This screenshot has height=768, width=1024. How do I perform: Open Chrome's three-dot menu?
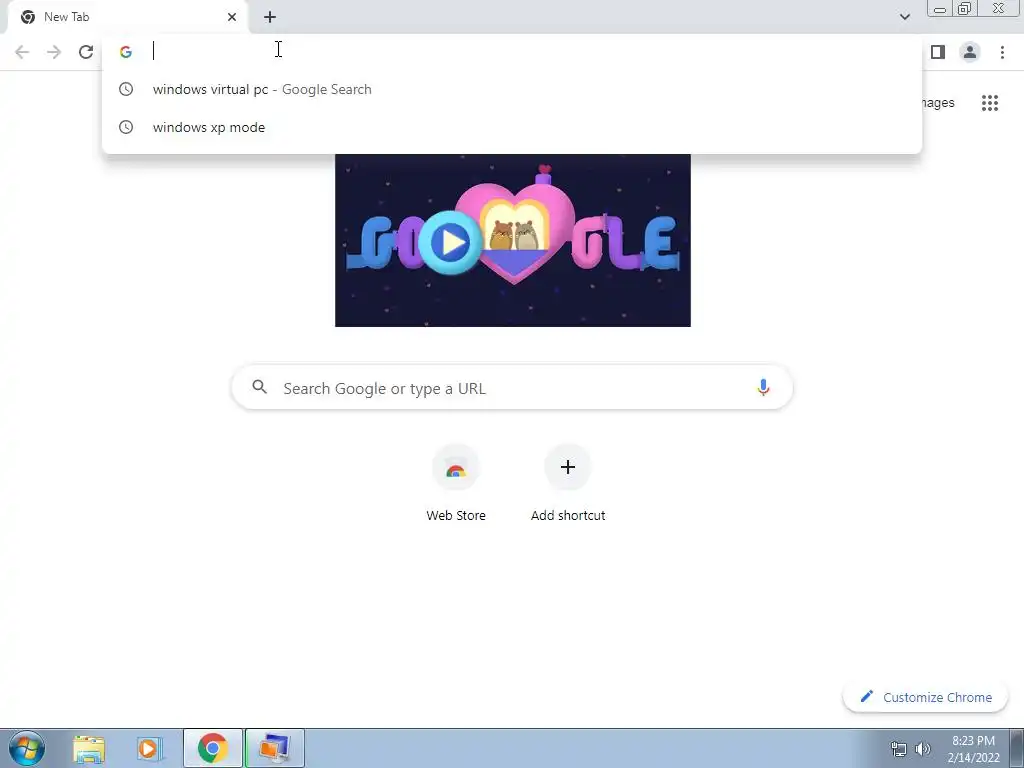[1002, 52]
